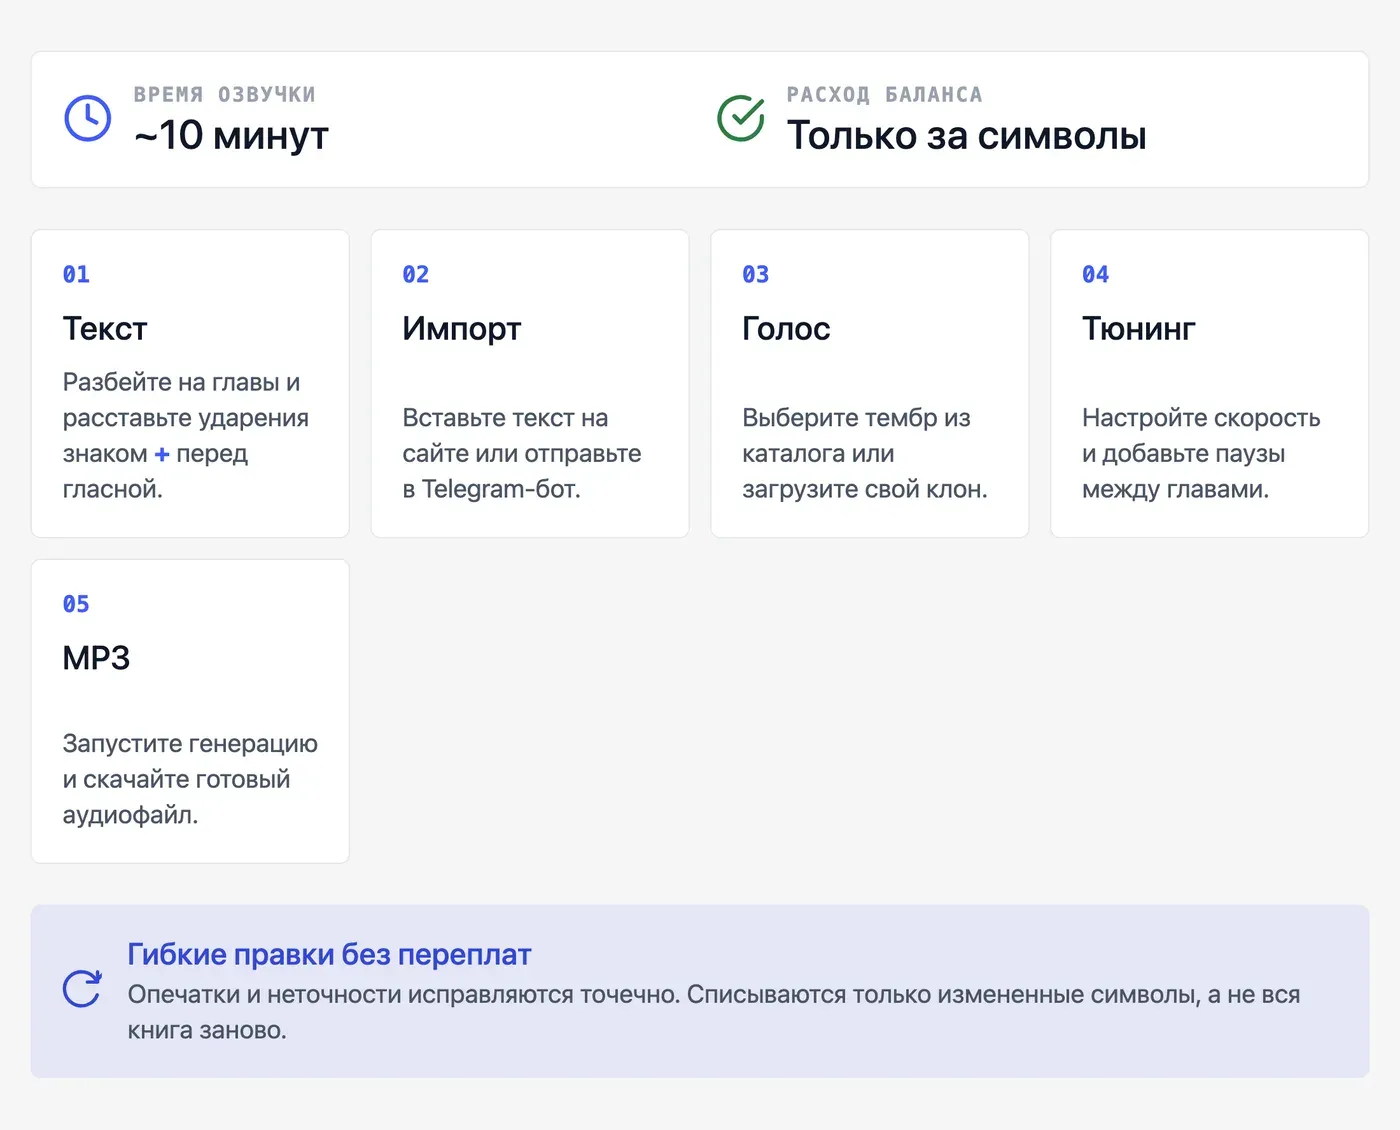Image resolution: width=1400 pixels, height=1130 pixels.
Task: Click the "РАСХОД БАЛАНСА" label
Action: [x=885, y=95]
